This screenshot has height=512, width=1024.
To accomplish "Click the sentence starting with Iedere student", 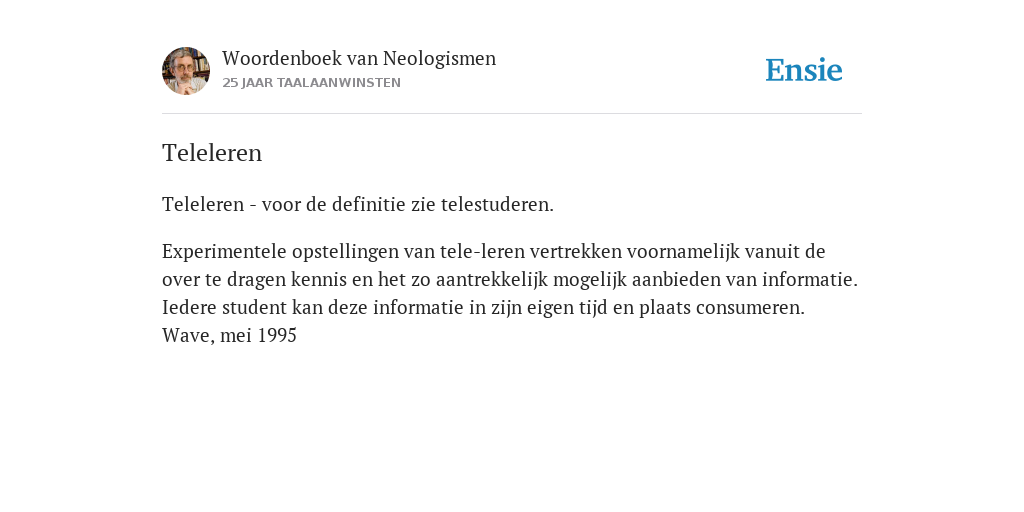I will coord(483,308).
